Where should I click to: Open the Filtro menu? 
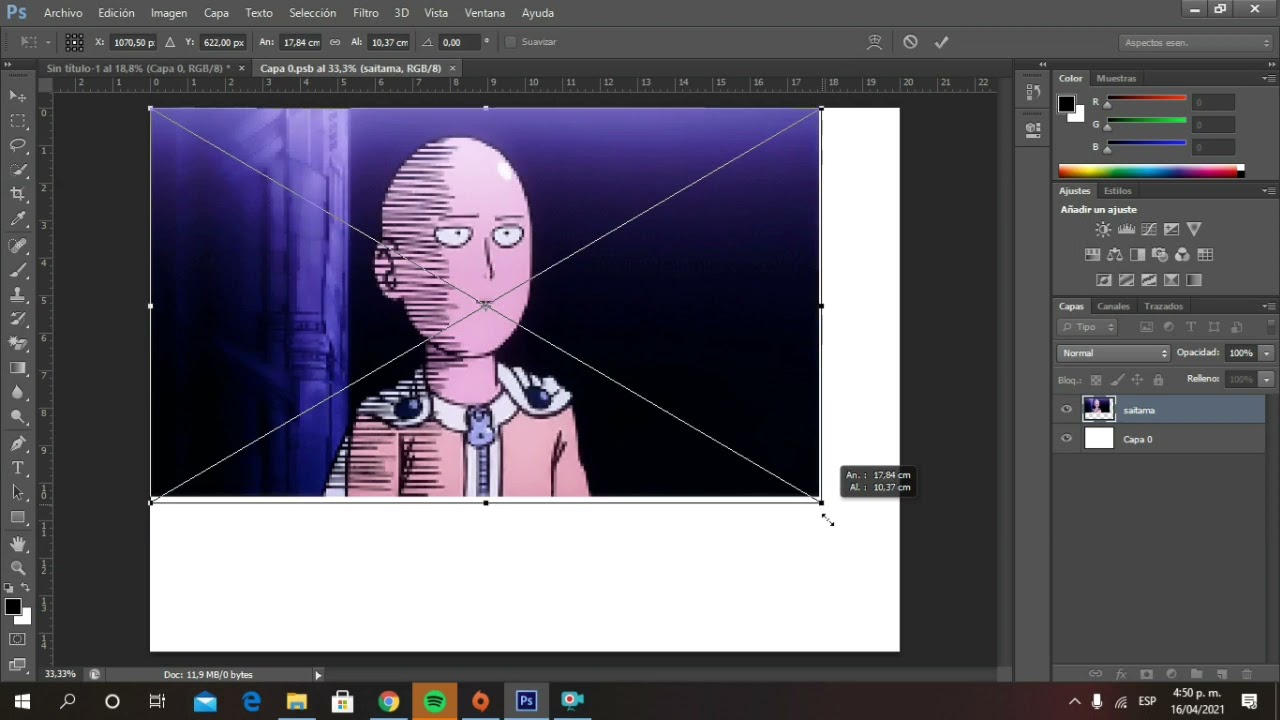365,13
